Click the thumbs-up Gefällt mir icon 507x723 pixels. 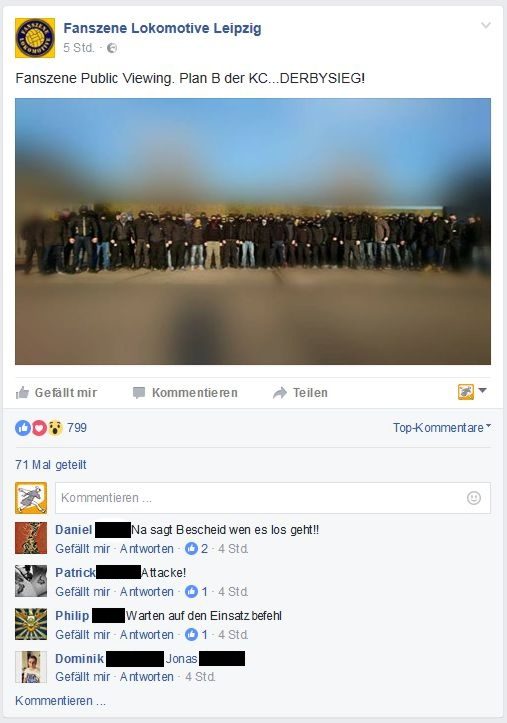click(x=22, y=392)
